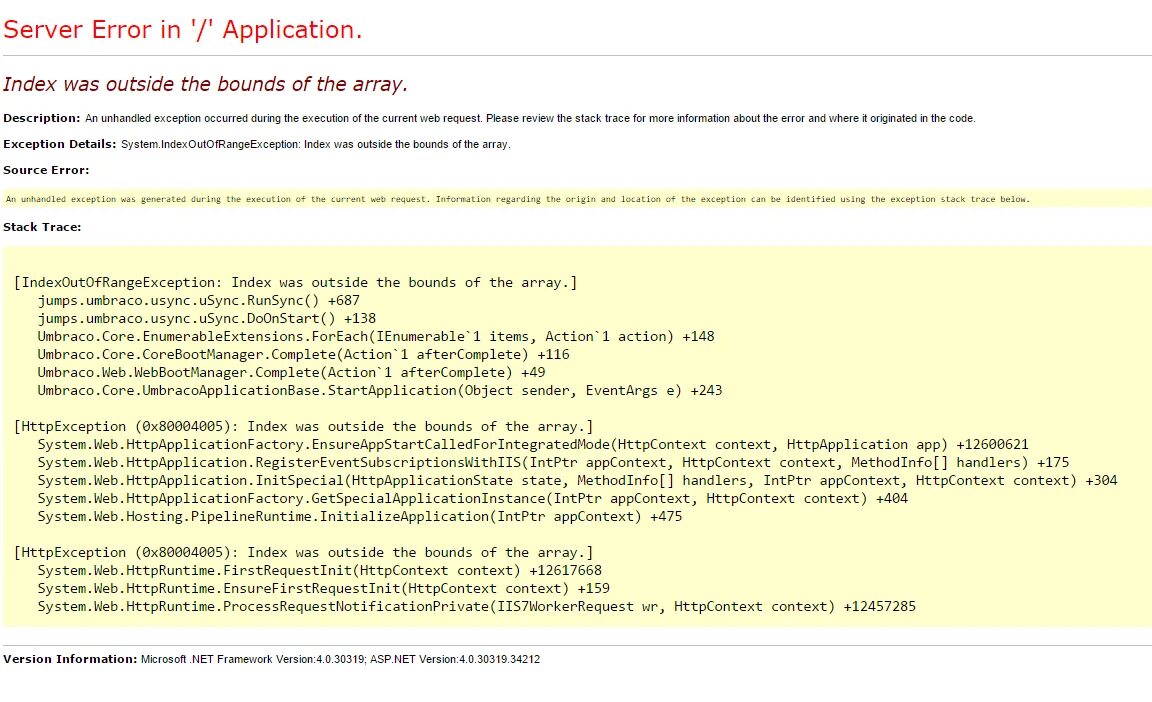Click the 'RegisterEventSubscriptionsWithIIS' stack line
1152x702 pixels.
(553, 463)
